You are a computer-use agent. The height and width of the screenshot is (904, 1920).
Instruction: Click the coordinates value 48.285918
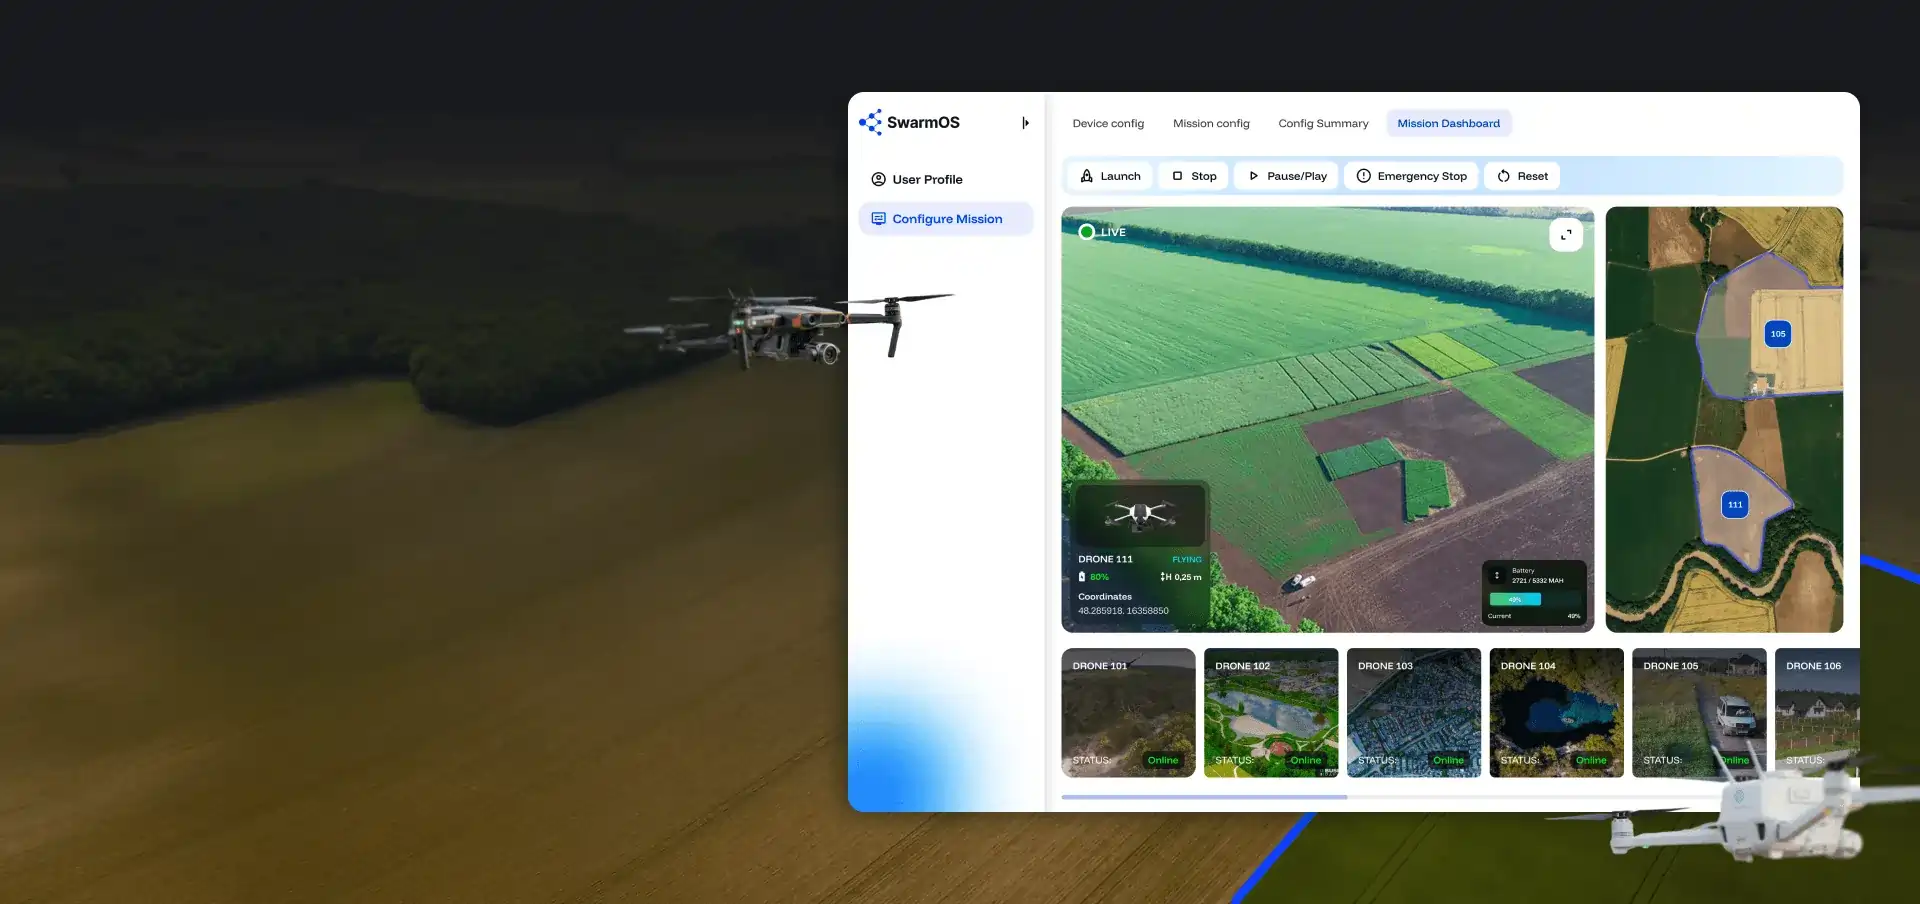coord(1123,611)
